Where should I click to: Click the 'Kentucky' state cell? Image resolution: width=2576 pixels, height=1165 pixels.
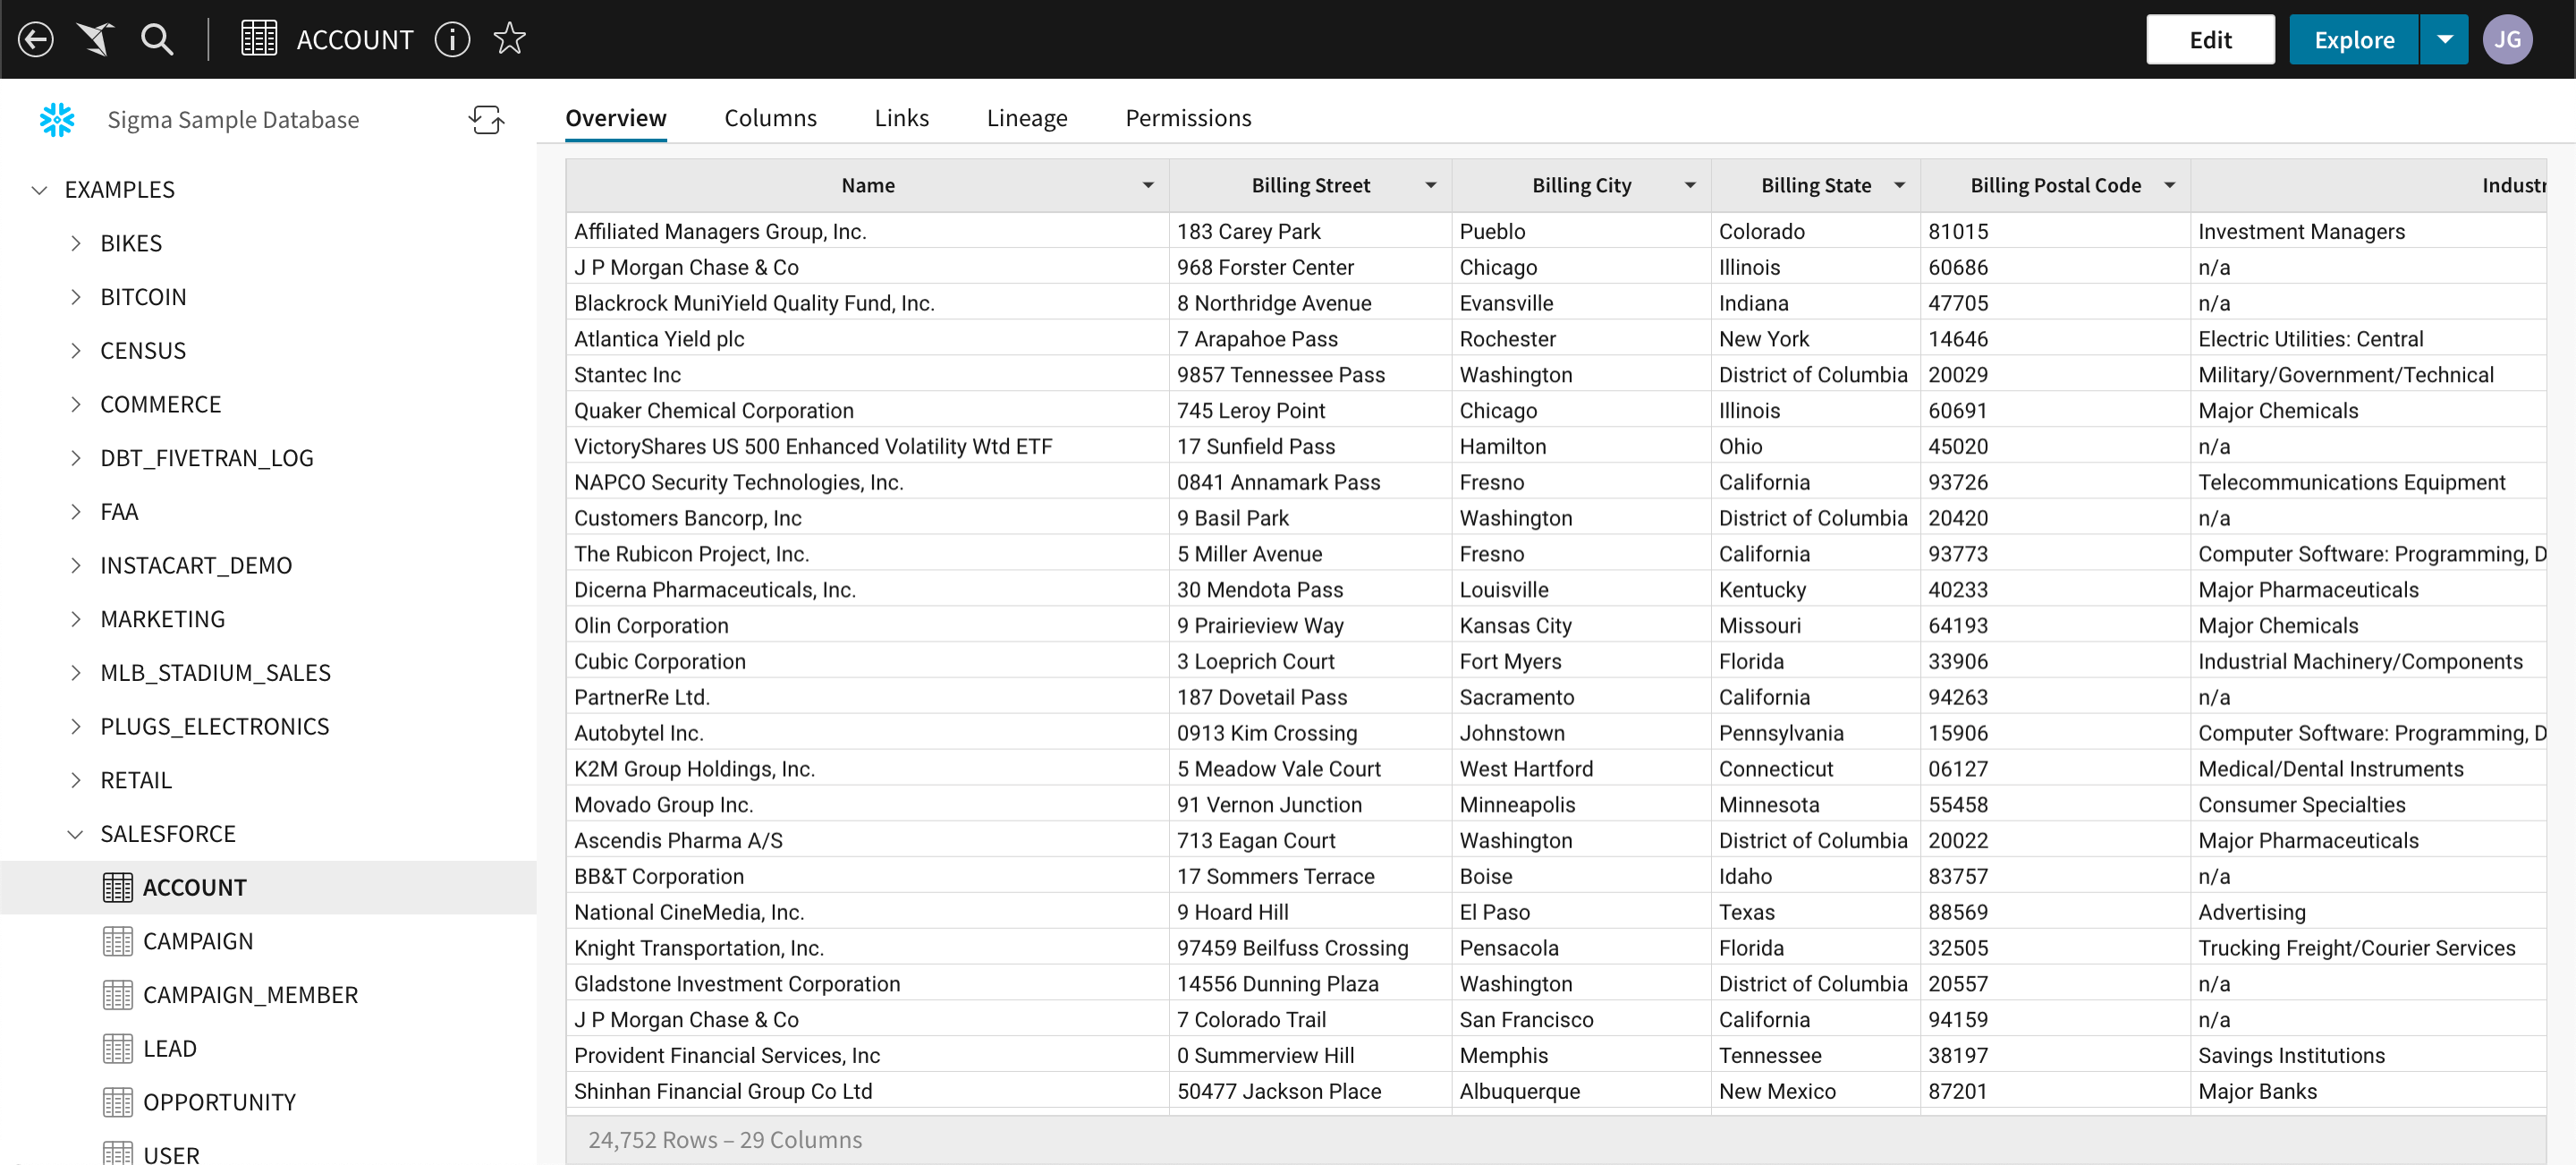click(1815, 590)
